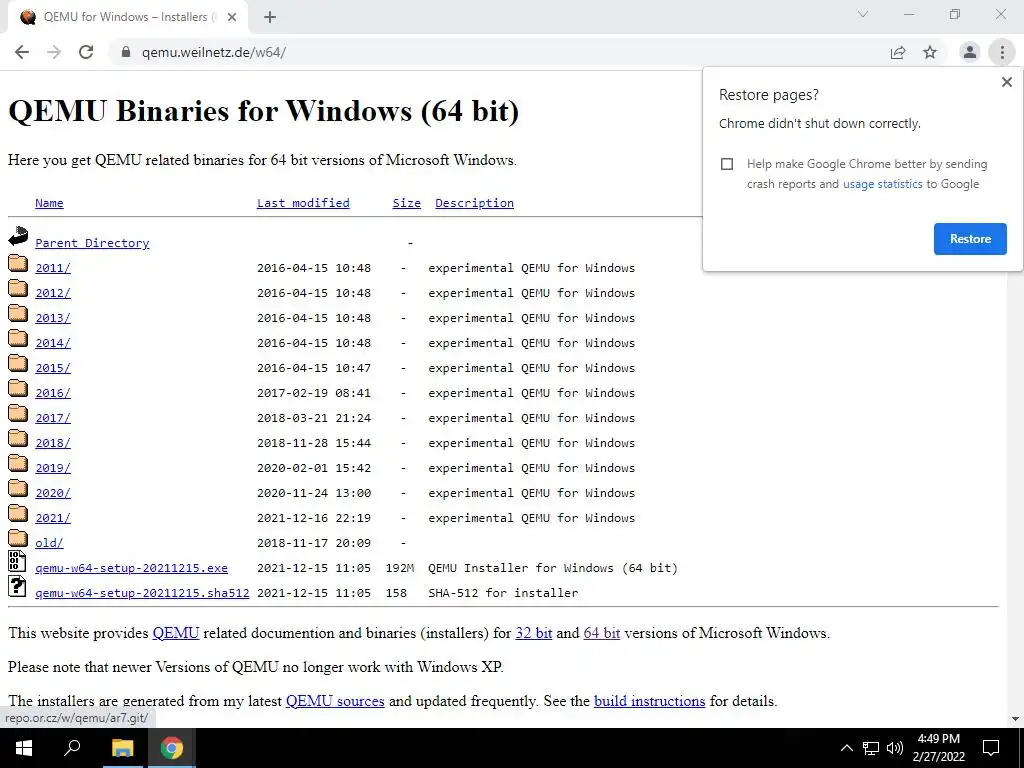Click 'SHA-512 for installer' description text

[x=503, y=593]
